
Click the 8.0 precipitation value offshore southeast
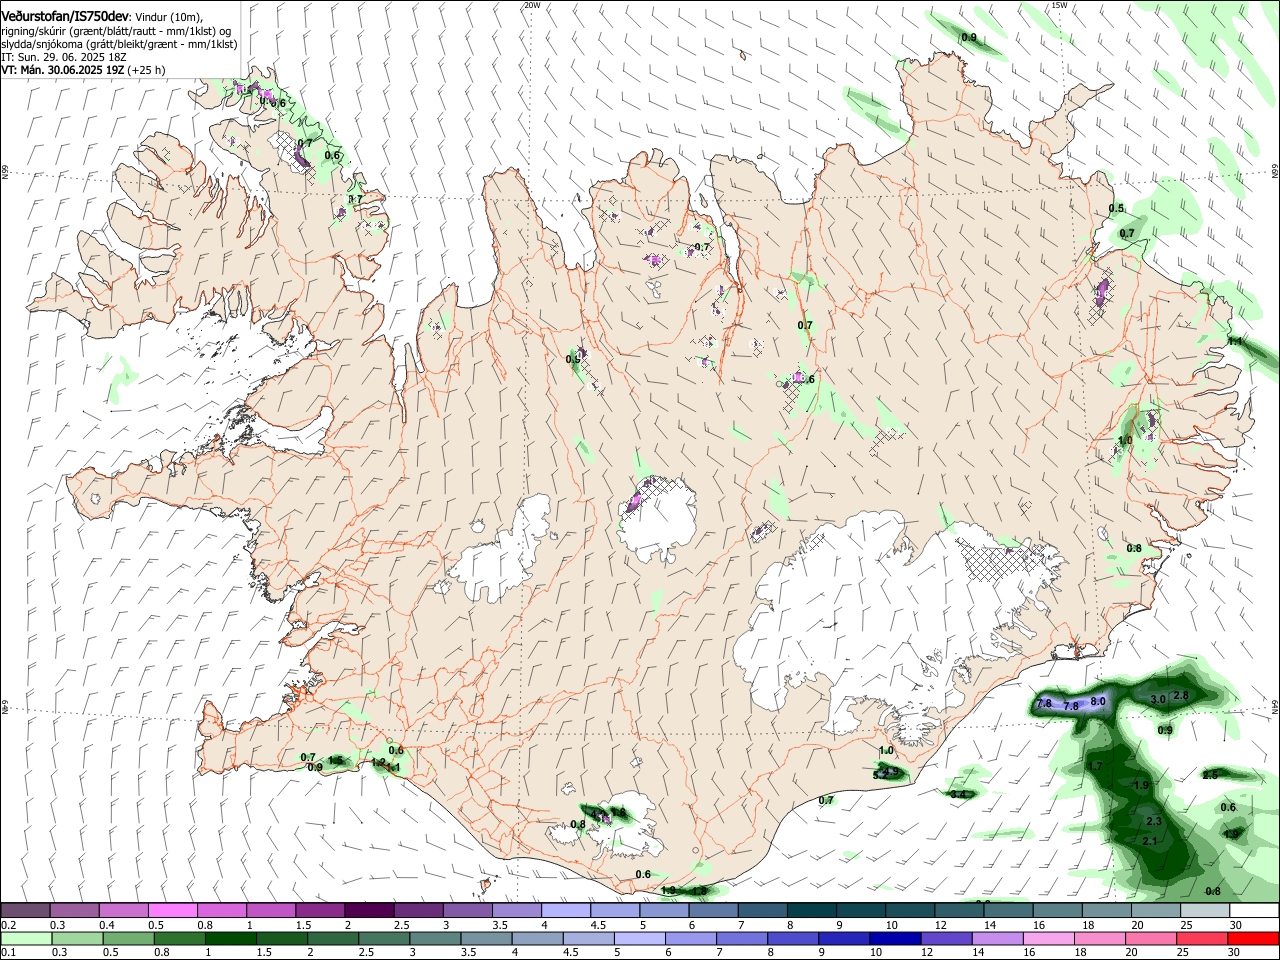[x=1097, y=702]
